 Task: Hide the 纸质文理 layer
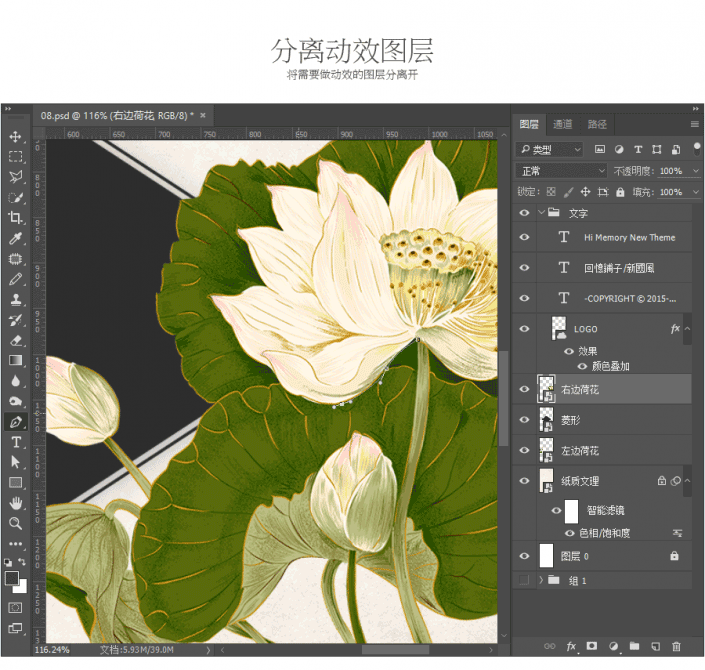pyautogui.click(x=524, y=481)
